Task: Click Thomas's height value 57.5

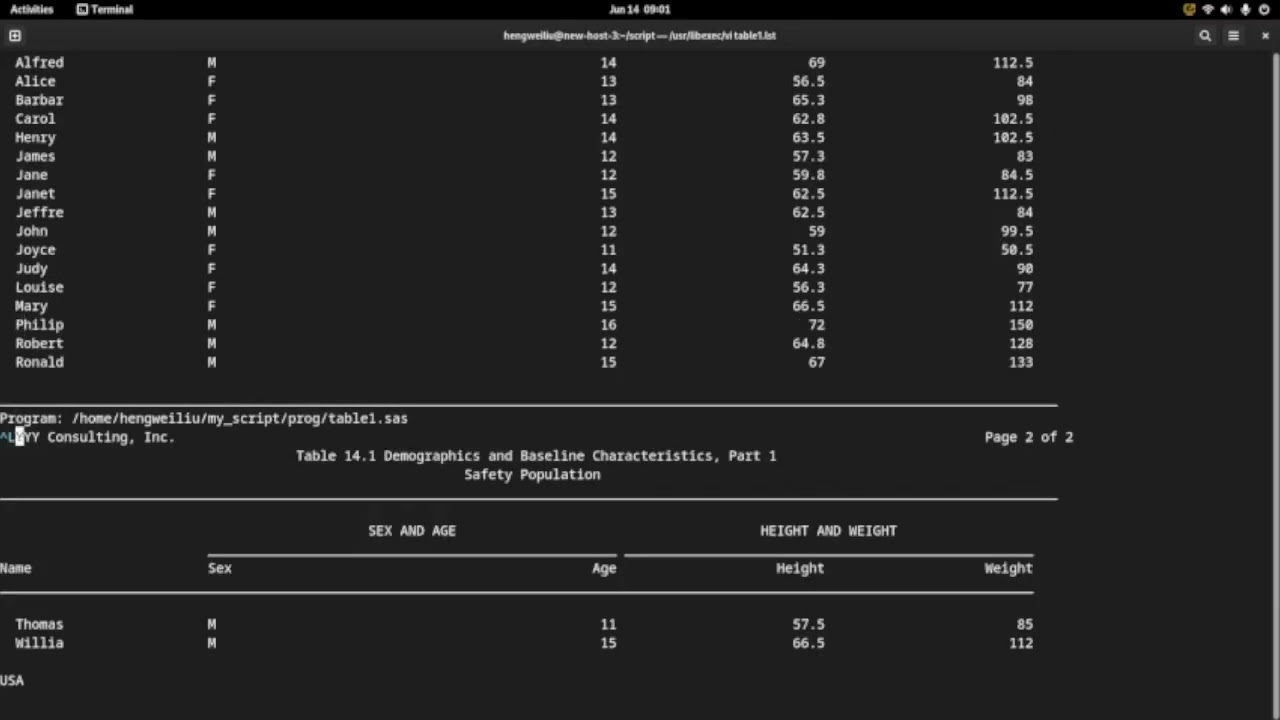Action: tap(808, 624)
